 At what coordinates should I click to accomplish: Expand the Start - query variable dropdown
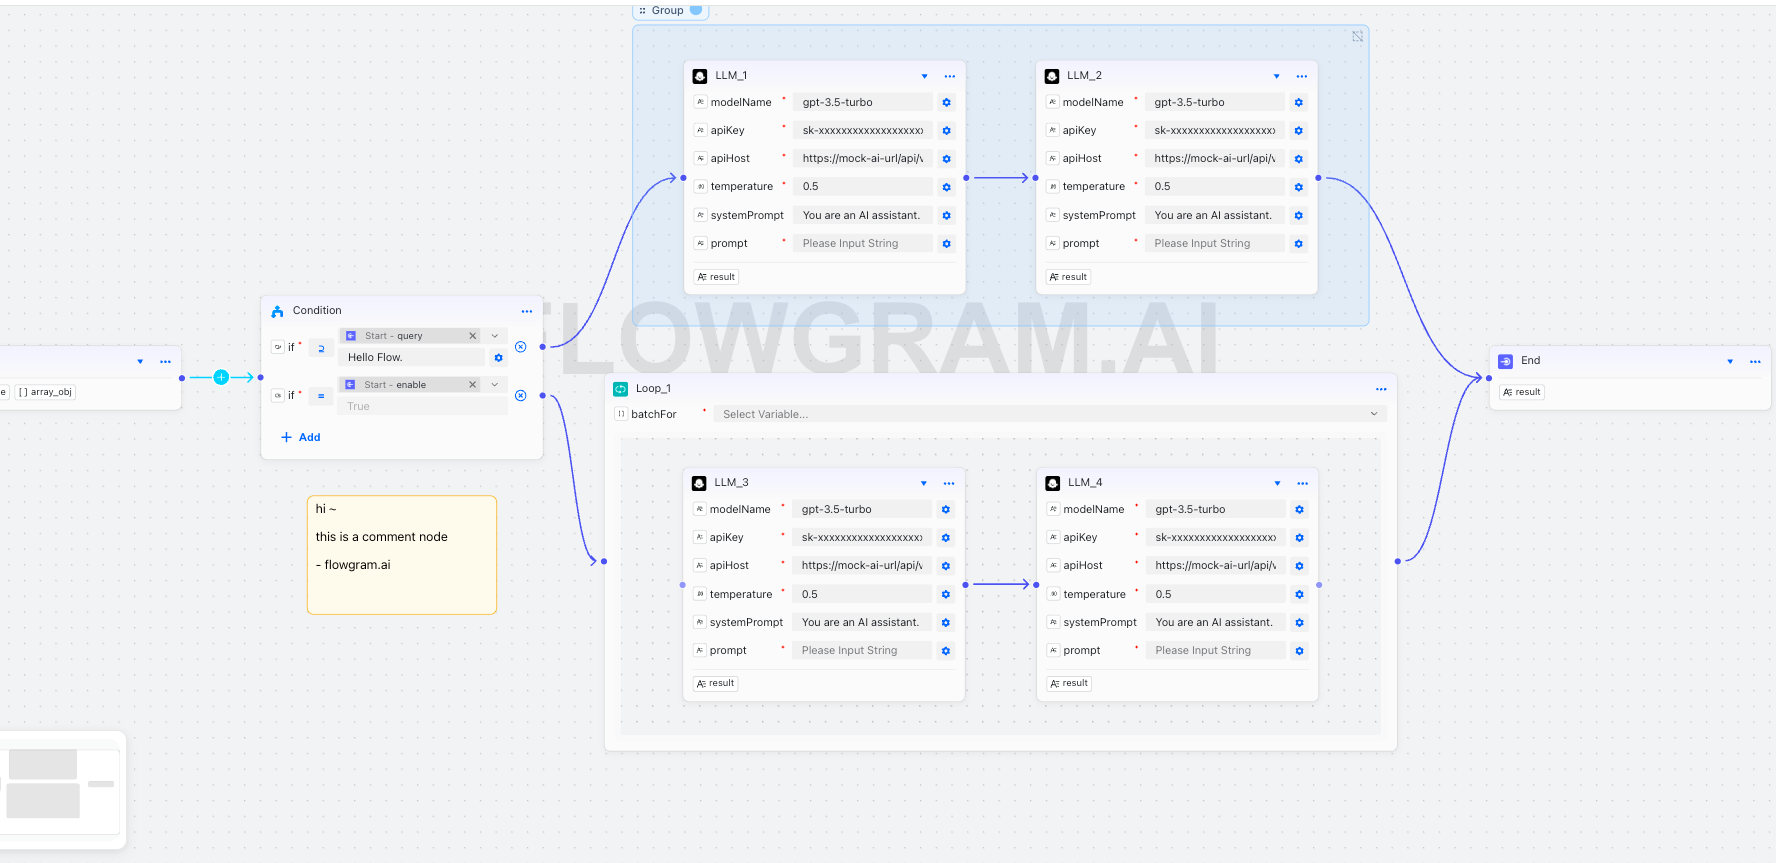point(495,336)
